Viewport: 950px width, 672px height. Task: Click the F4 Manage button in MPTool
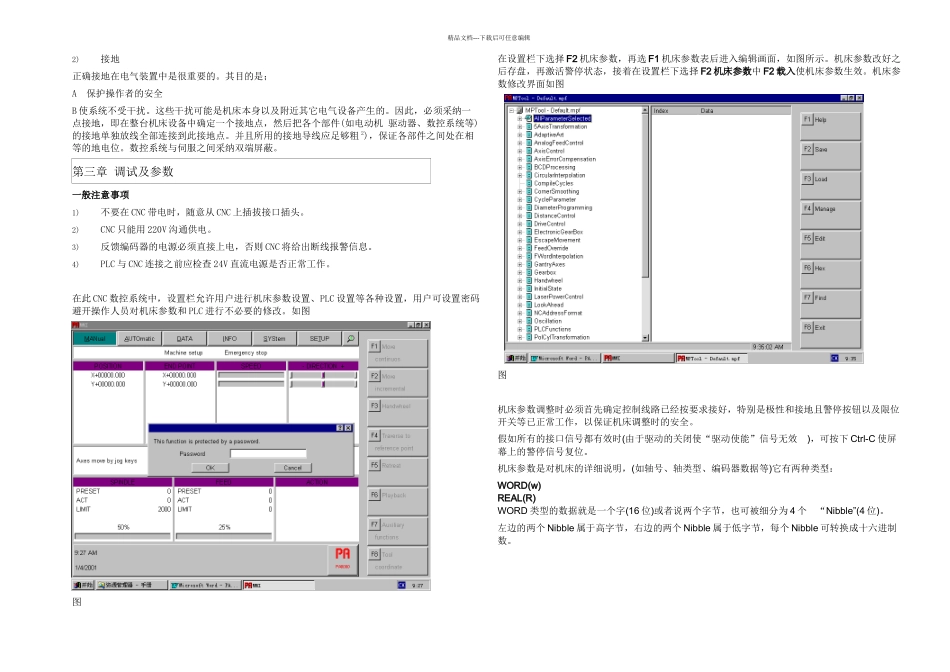pos(830,215)
